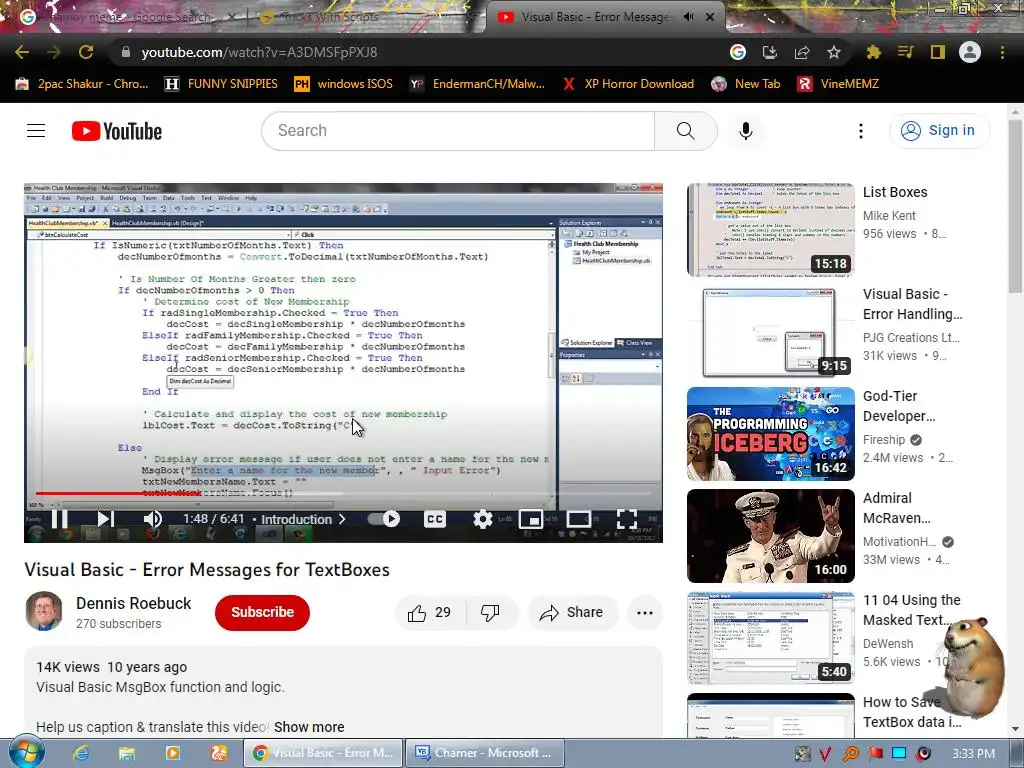Click the YouTube search input field
1024x768 pixels.
(x=458, y=131)
